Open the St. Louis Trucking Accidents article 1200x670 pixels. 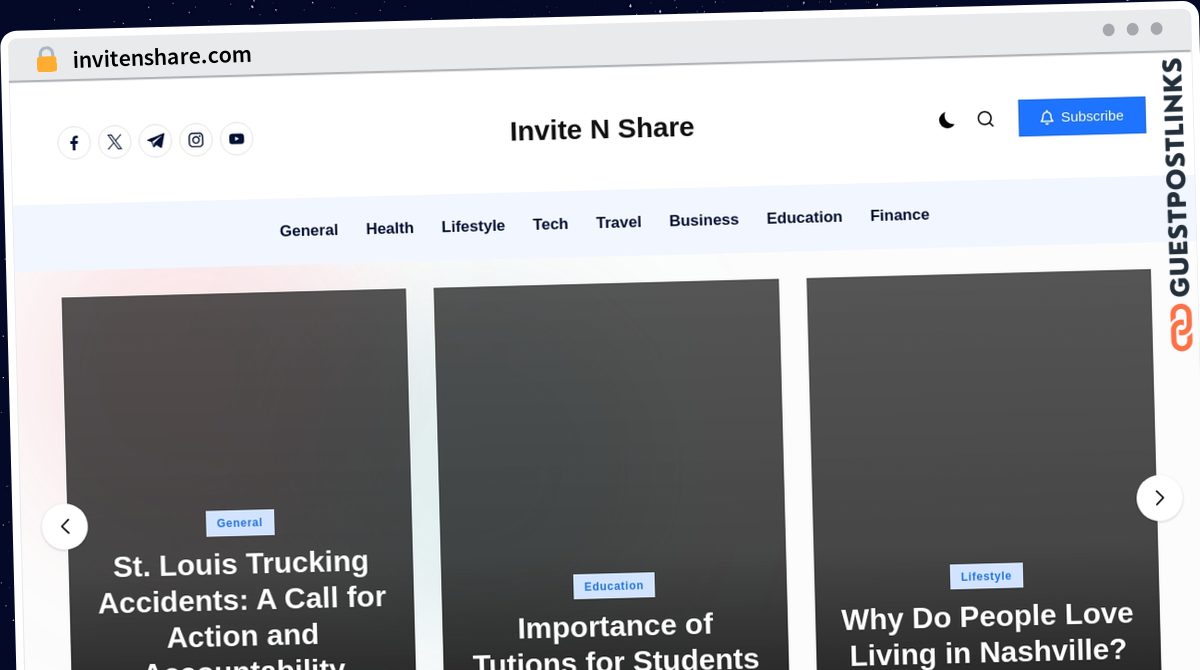pos(242,610)
